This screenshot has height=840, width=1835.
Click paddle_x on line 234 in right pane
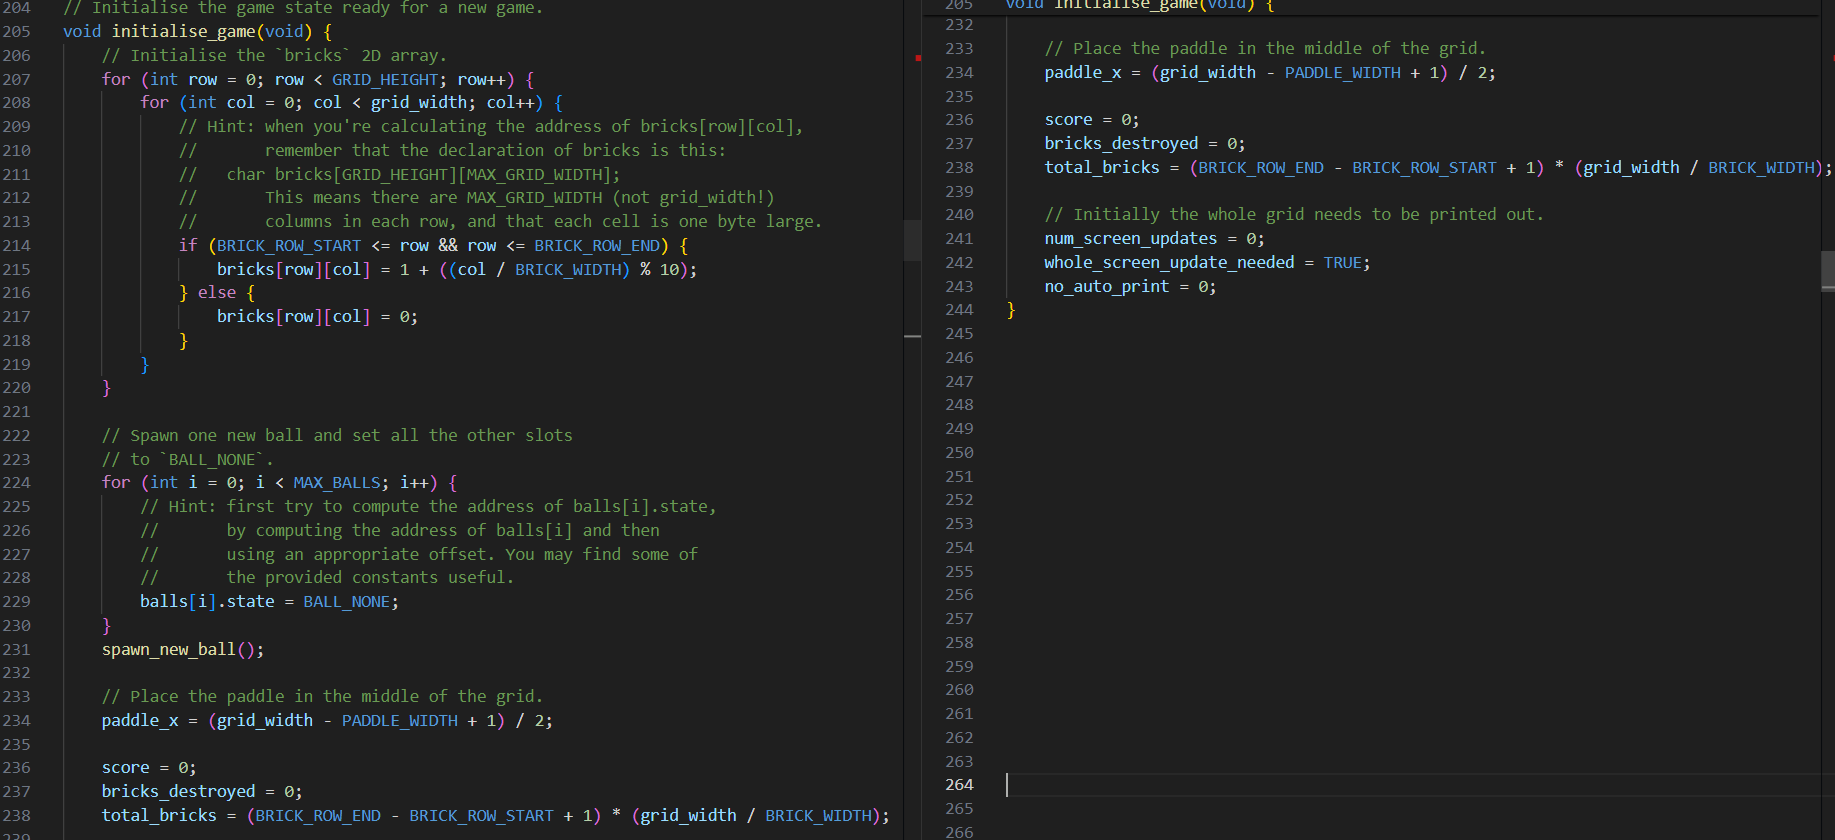[x=1083, y=73]
